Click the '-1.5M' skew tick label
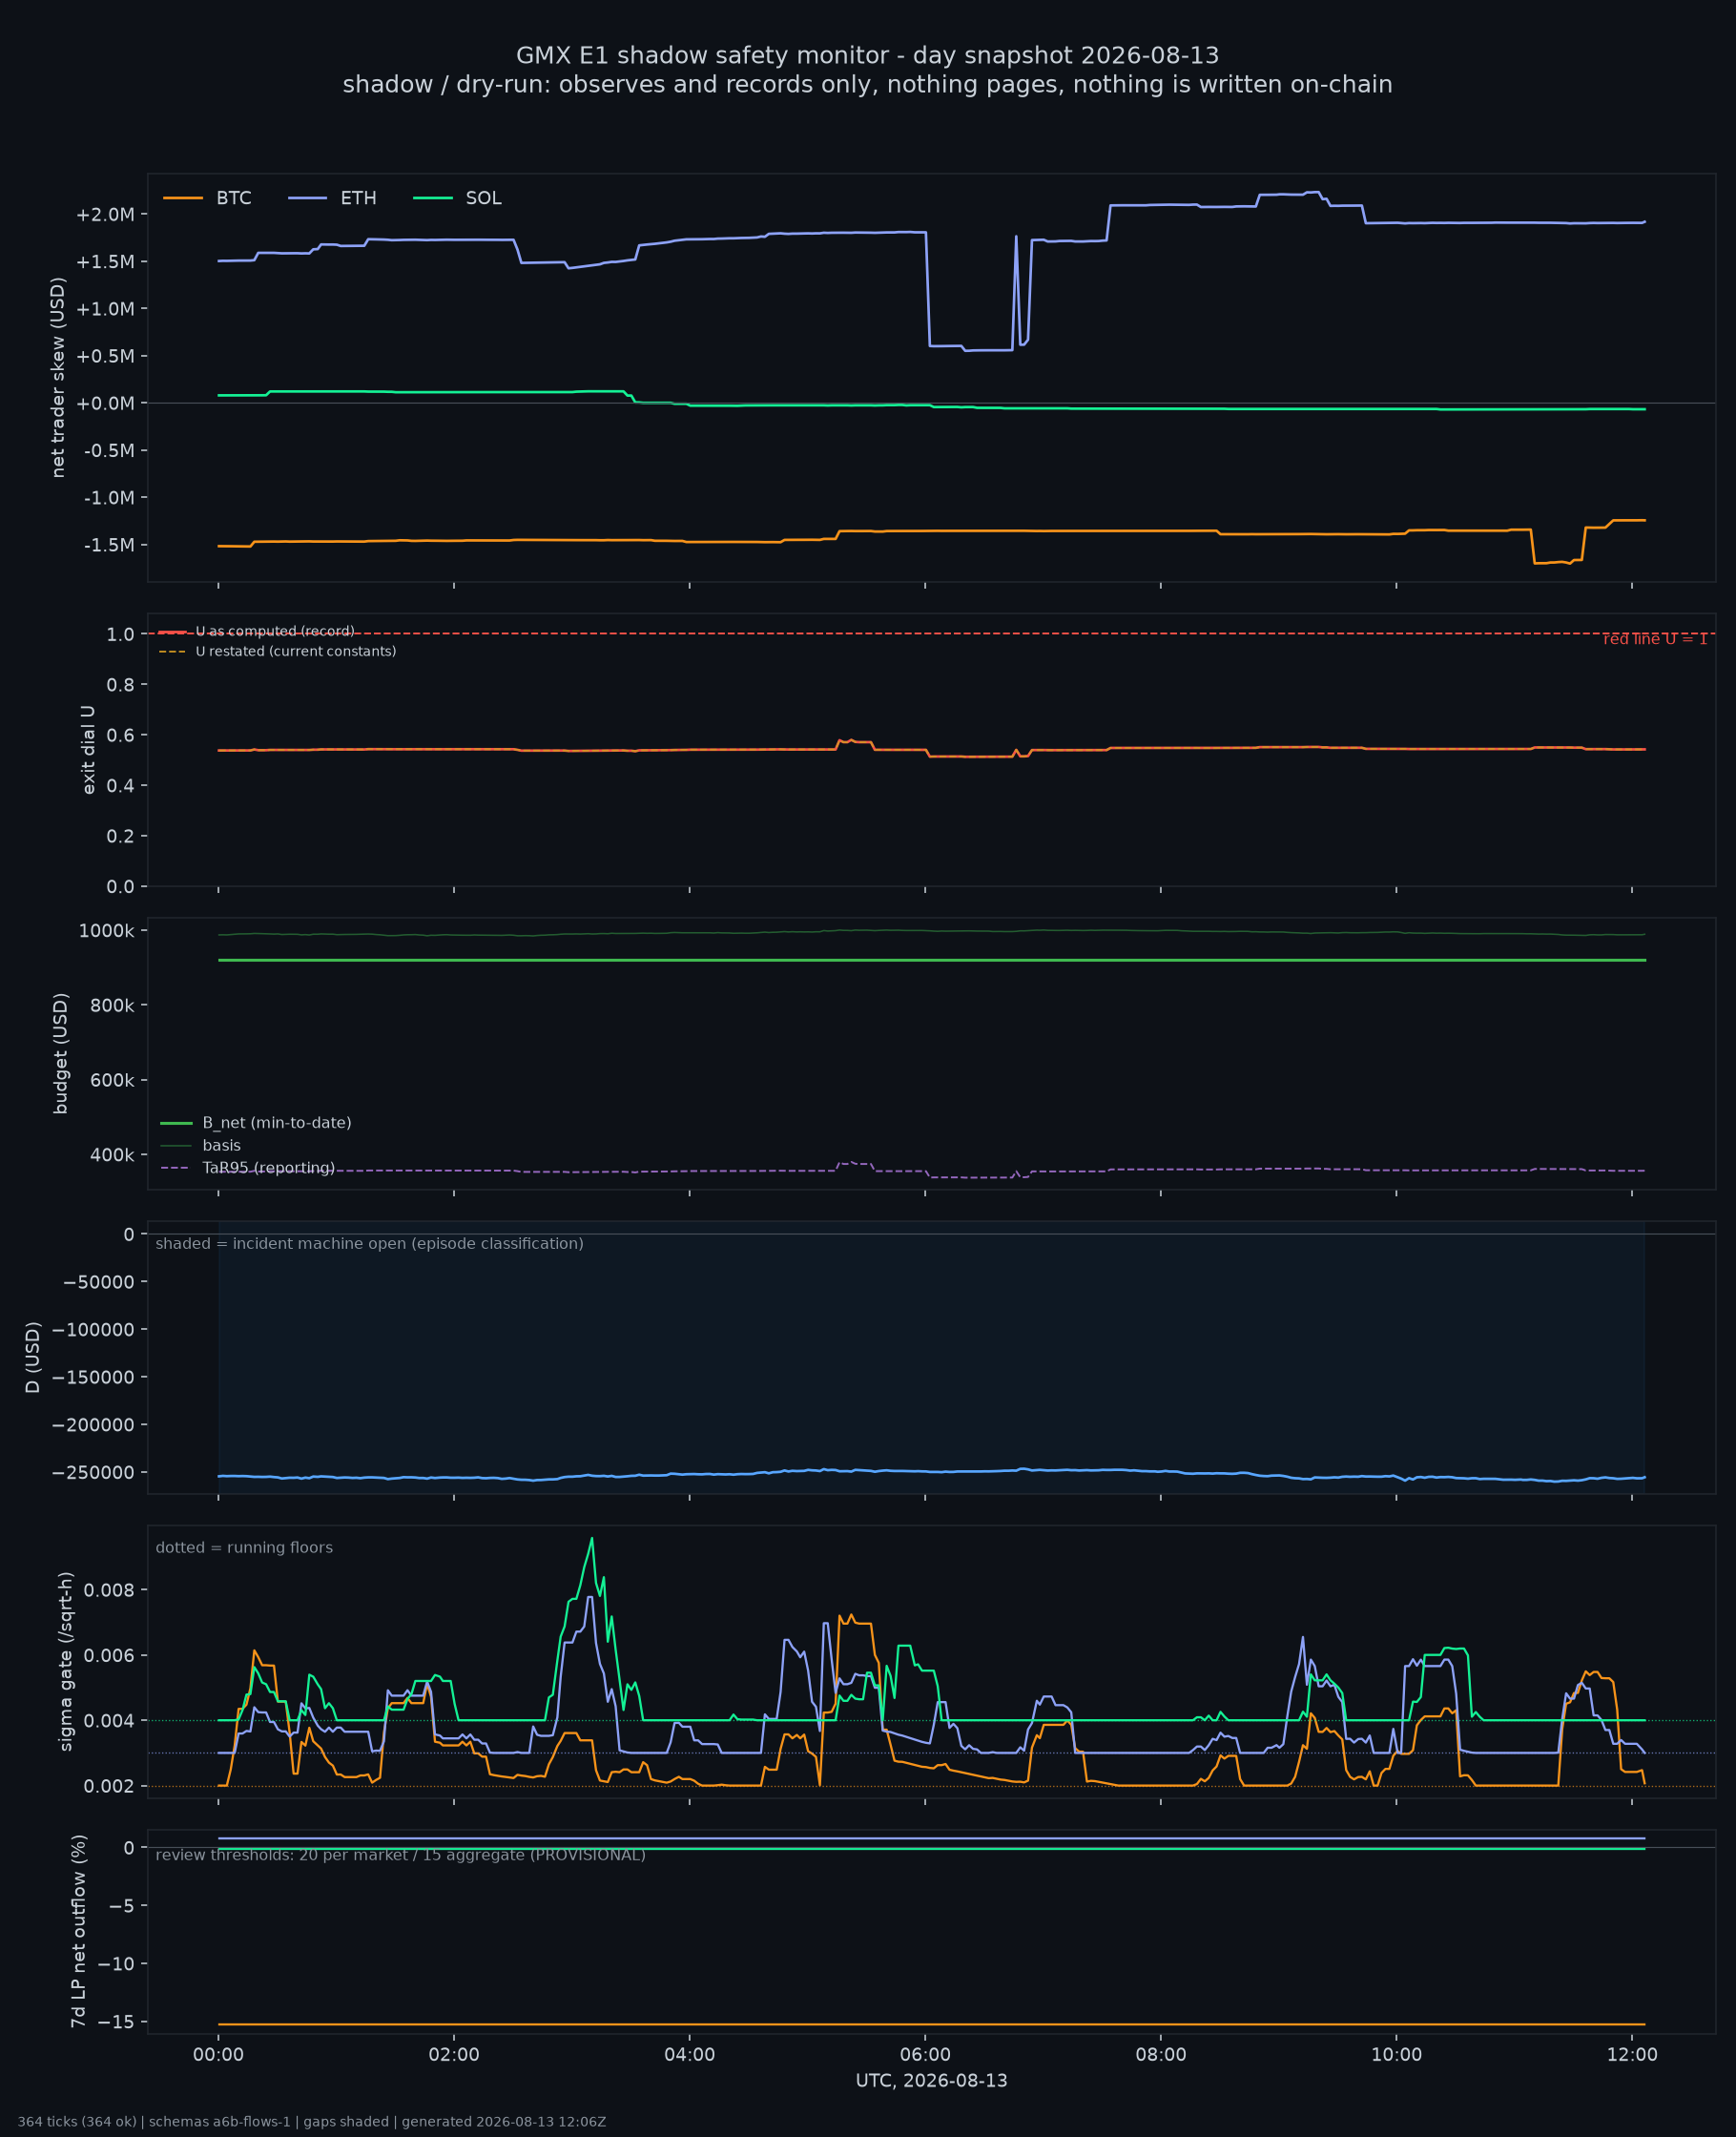This screenshot has height=2137, width=1736. point(109,545)
